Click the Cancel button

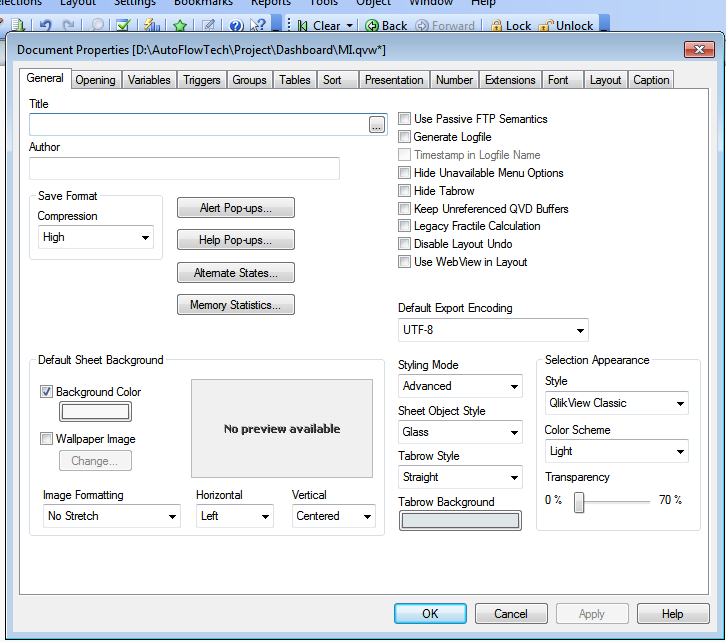[511, 614]
